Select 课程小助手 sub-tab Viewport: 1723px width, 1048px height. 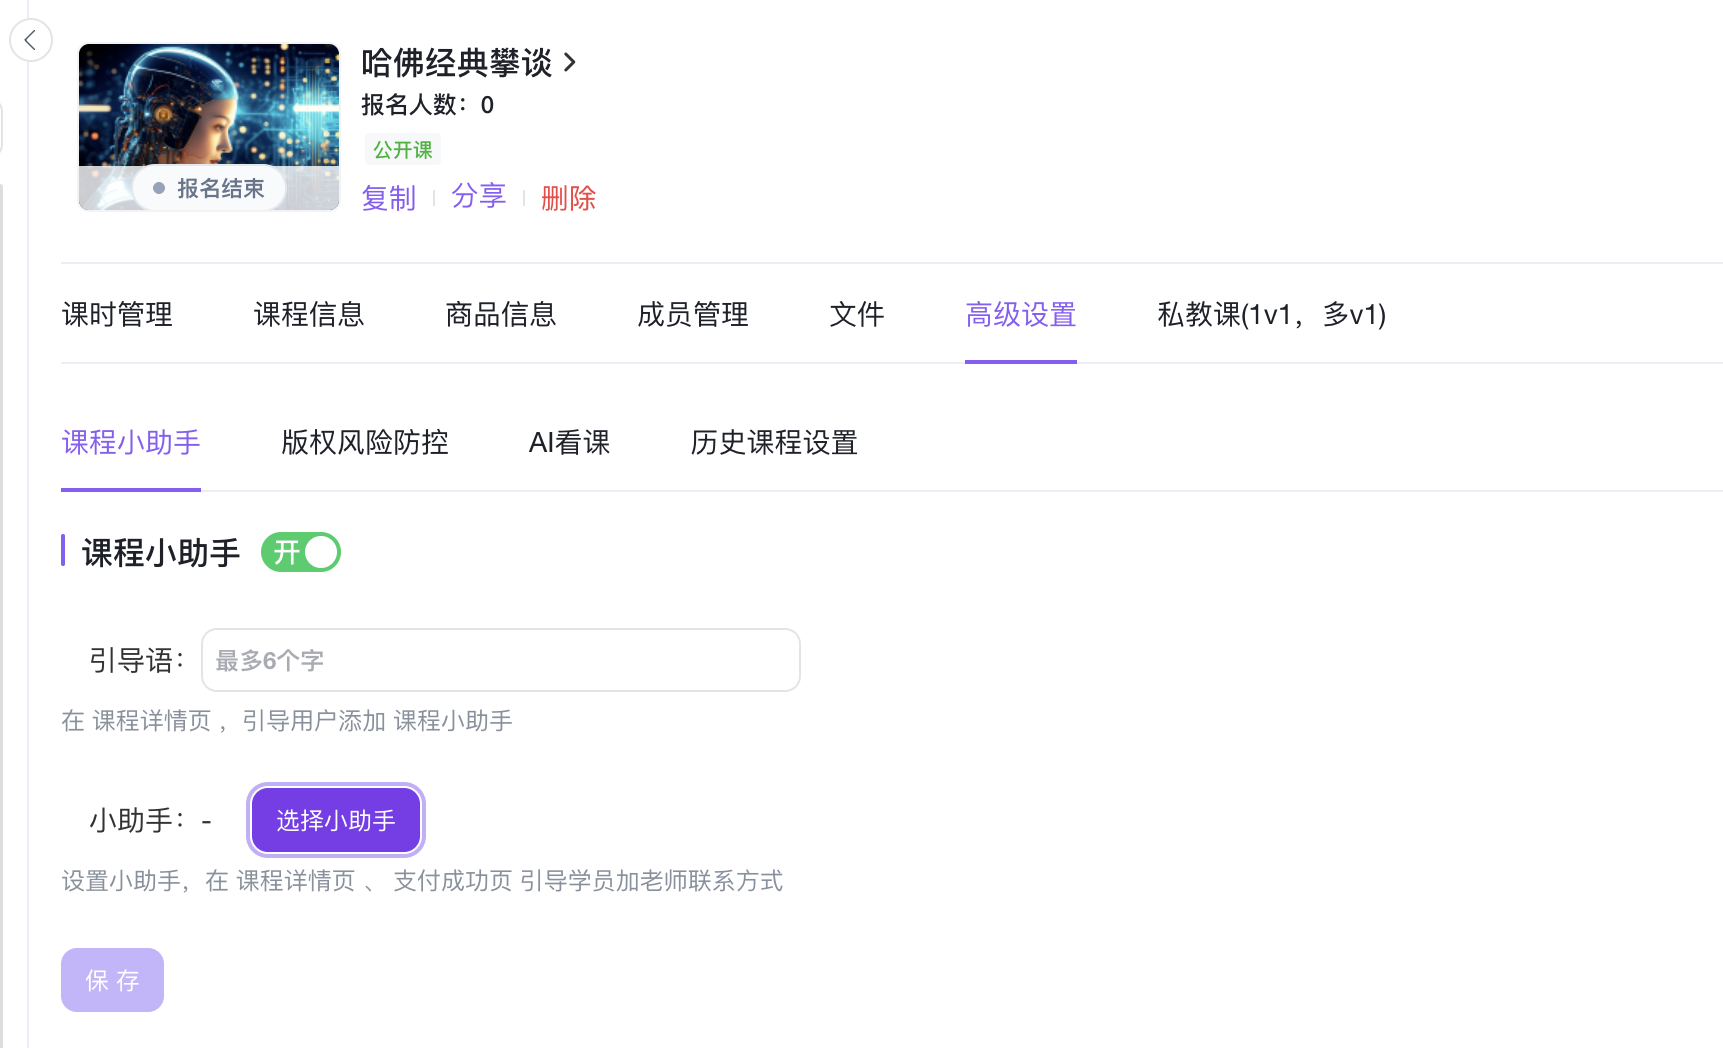pyautogui.click(x=131, y=442)
